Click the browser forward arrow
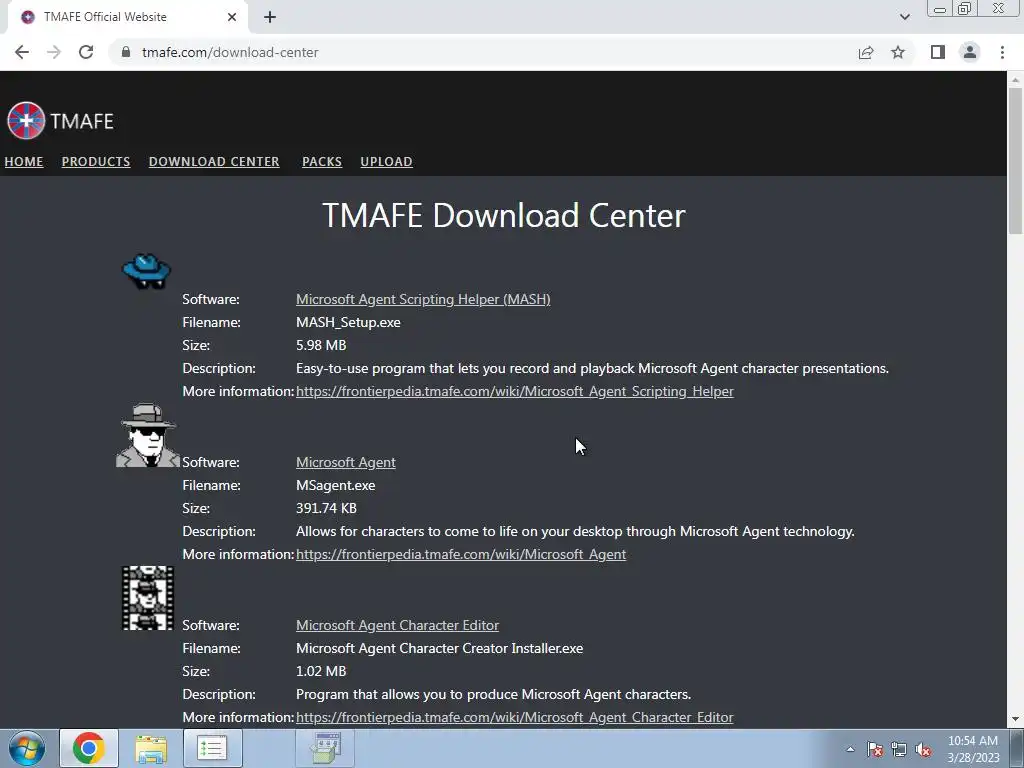Viewport: 1024px width, 768px height. click(x=54, y=52)
